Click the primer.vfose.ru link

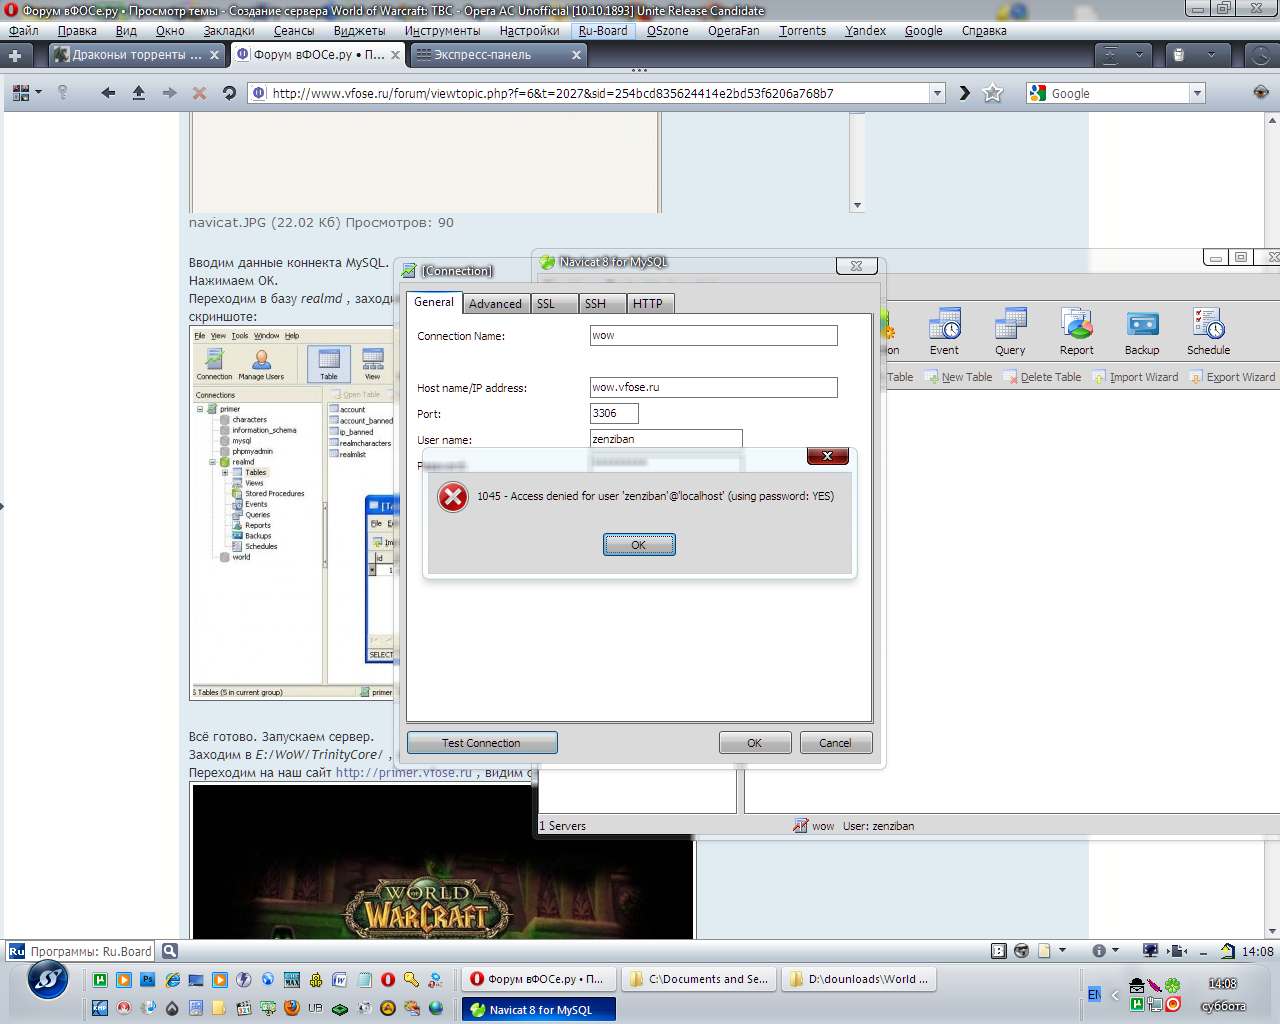tap(403, 772)
